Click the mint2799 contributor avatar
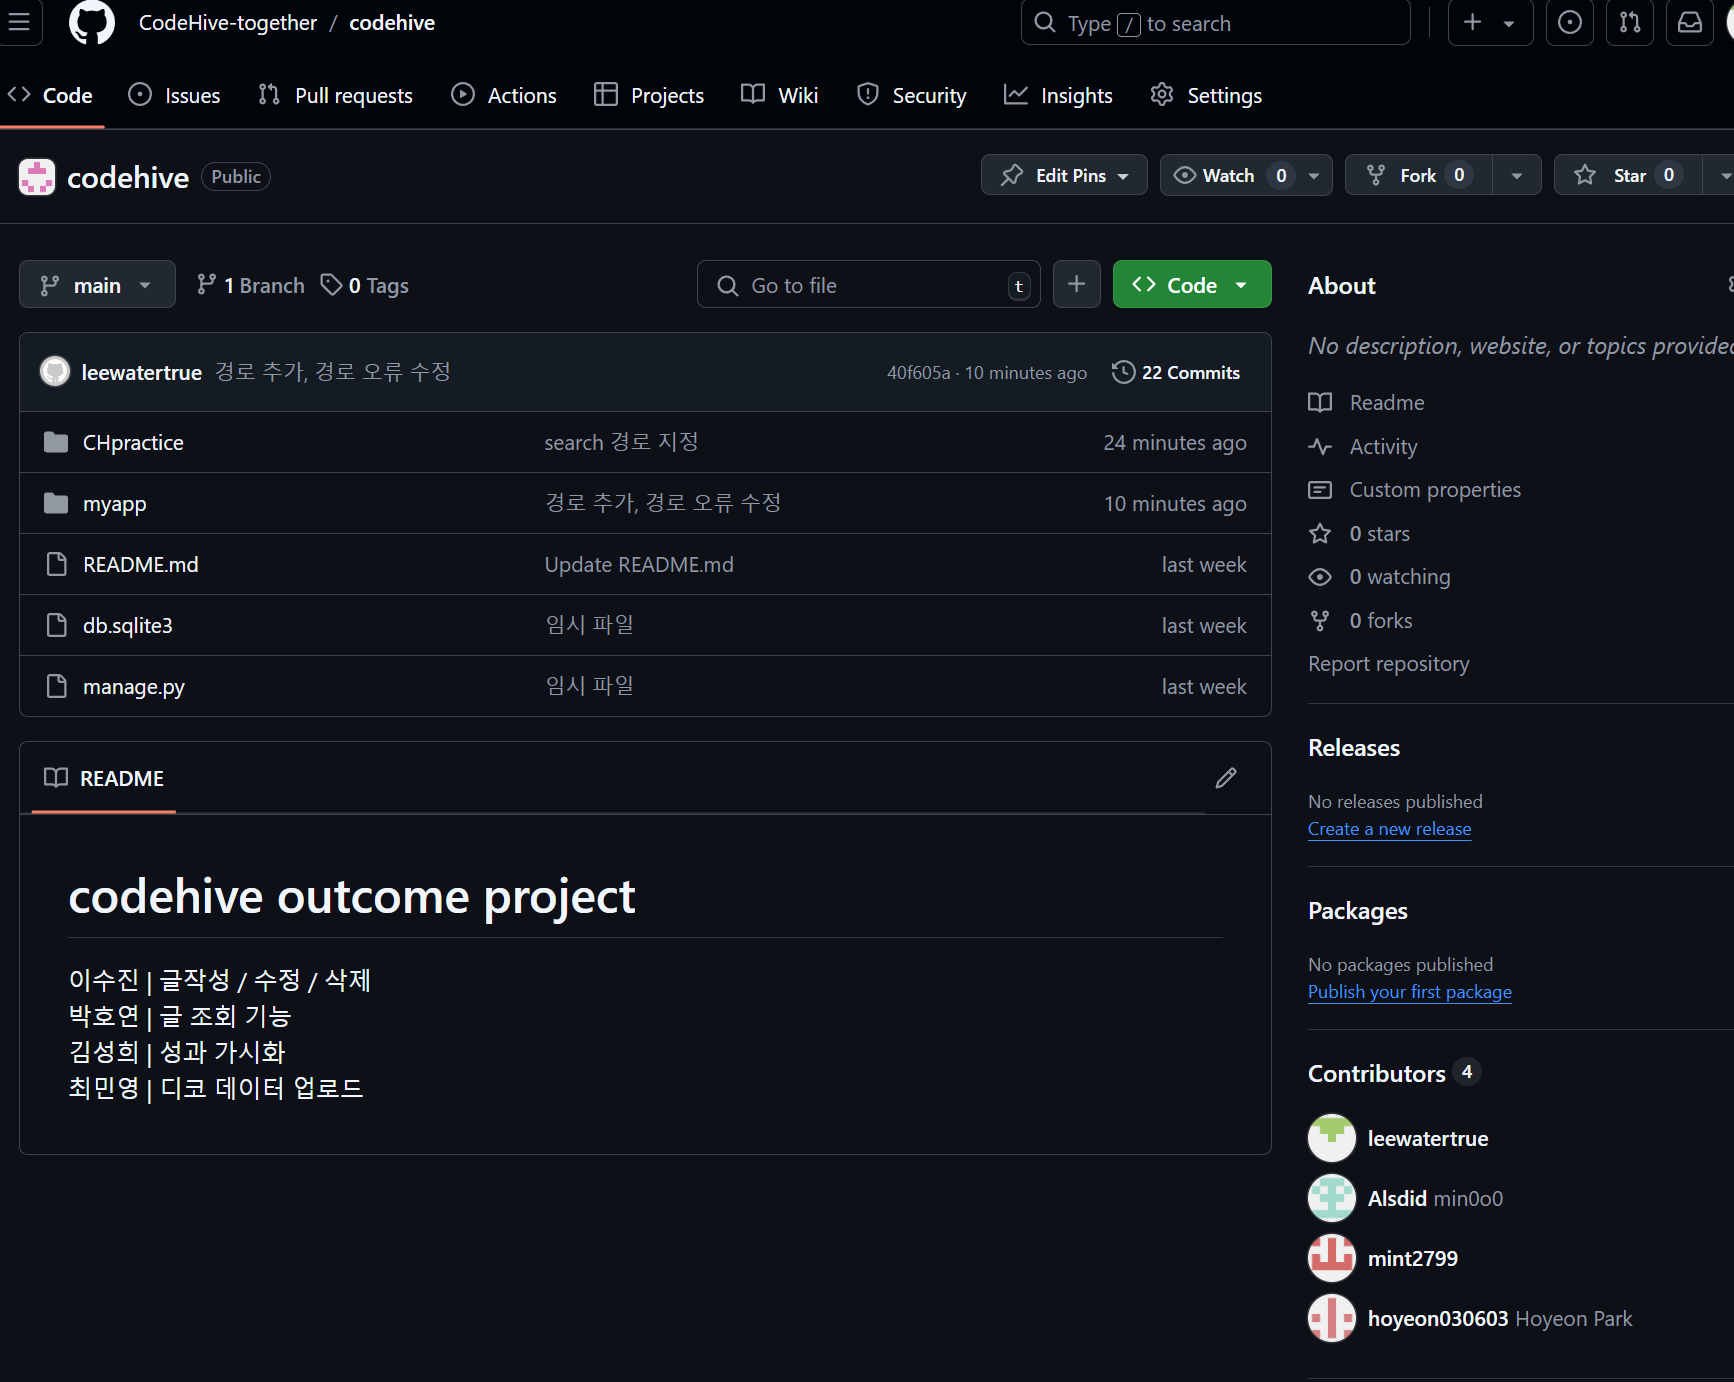1734x1382 pixels. [1332, 1258]
